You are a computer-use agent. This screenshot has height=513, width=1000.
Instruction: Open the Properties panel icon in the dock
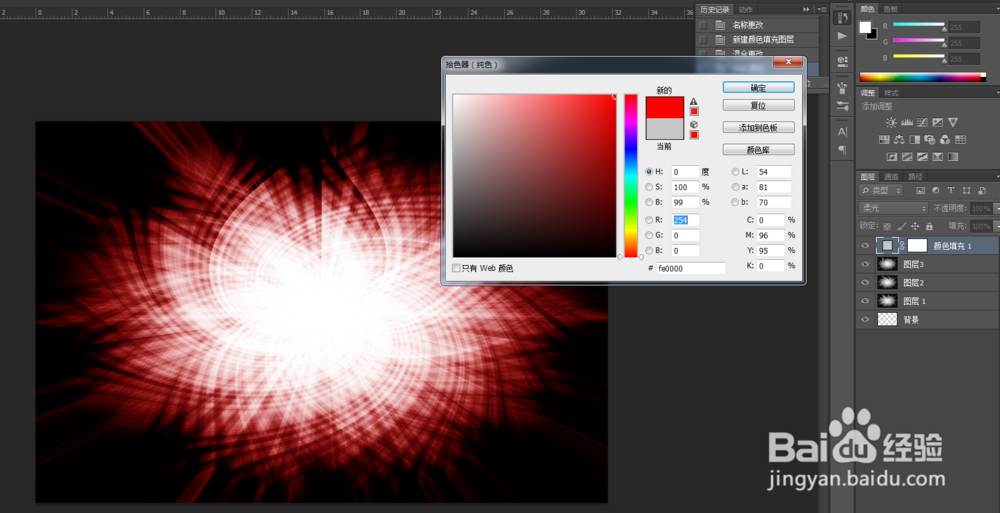point(842,61)
